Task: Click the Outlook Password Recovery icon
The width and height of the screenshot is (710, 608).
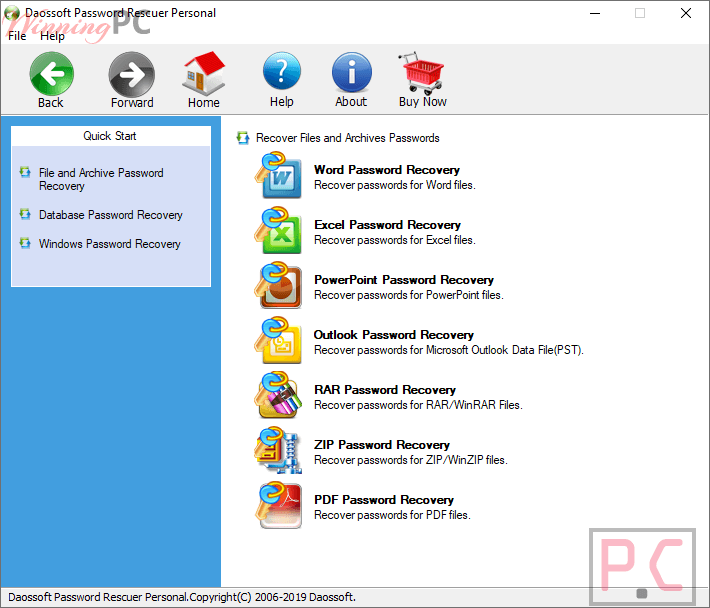Action: [278, 340]
